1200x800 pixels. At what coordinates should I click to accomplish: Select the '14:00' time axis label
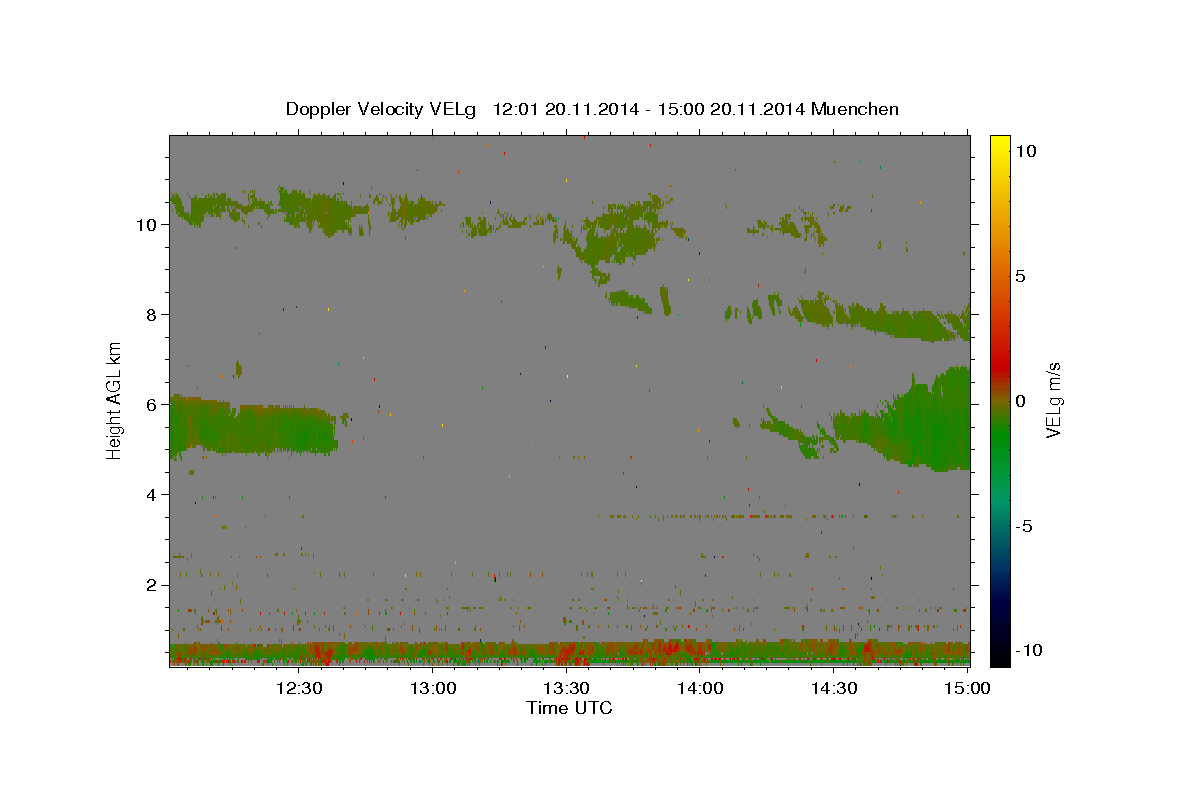pos(700,688)
